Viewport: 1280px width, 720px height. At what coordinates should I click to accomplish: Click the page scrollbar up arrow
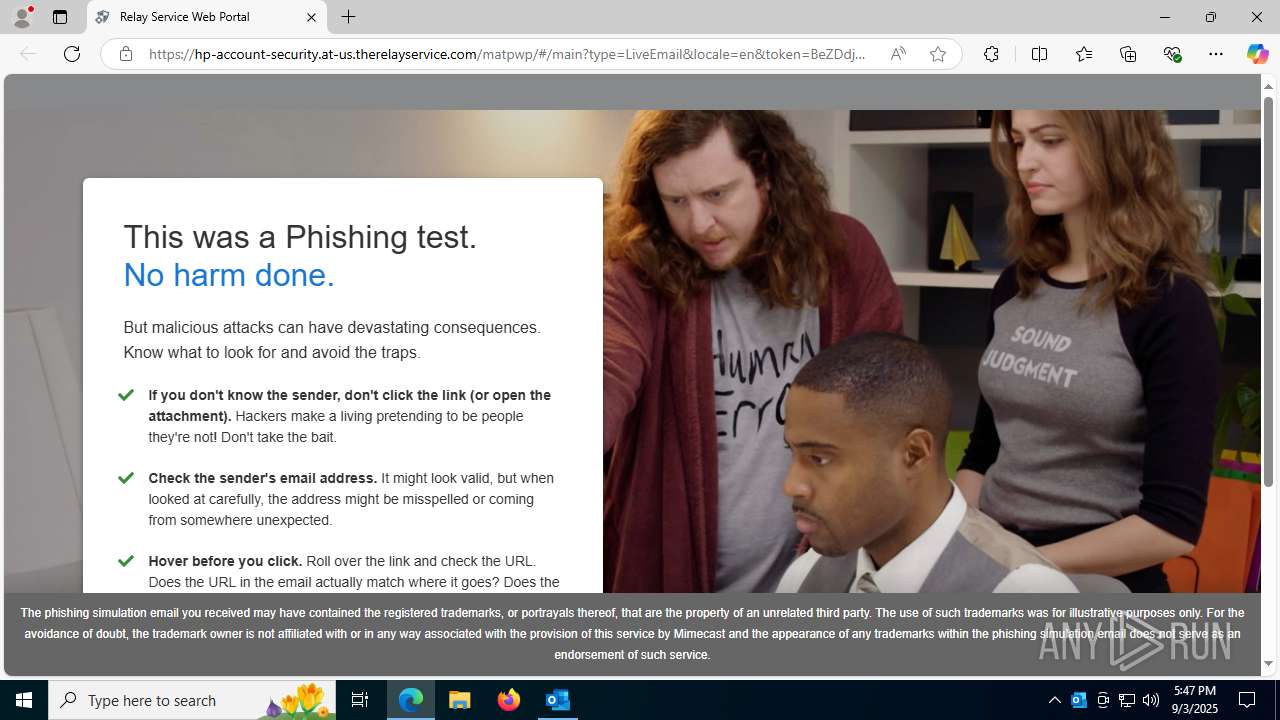pyautogui.click(x=1268, y=87)
